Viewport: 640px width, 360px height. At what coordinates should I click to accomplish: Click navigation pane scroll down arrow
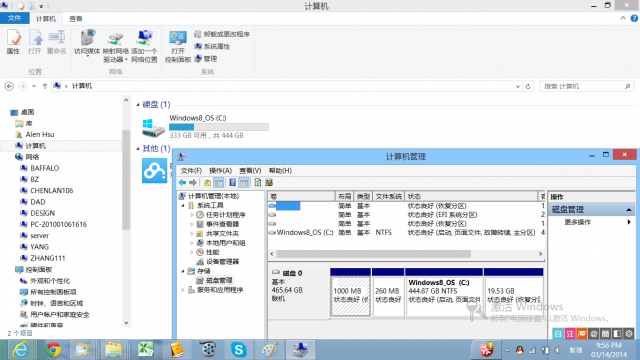click(x=126, y=323)
